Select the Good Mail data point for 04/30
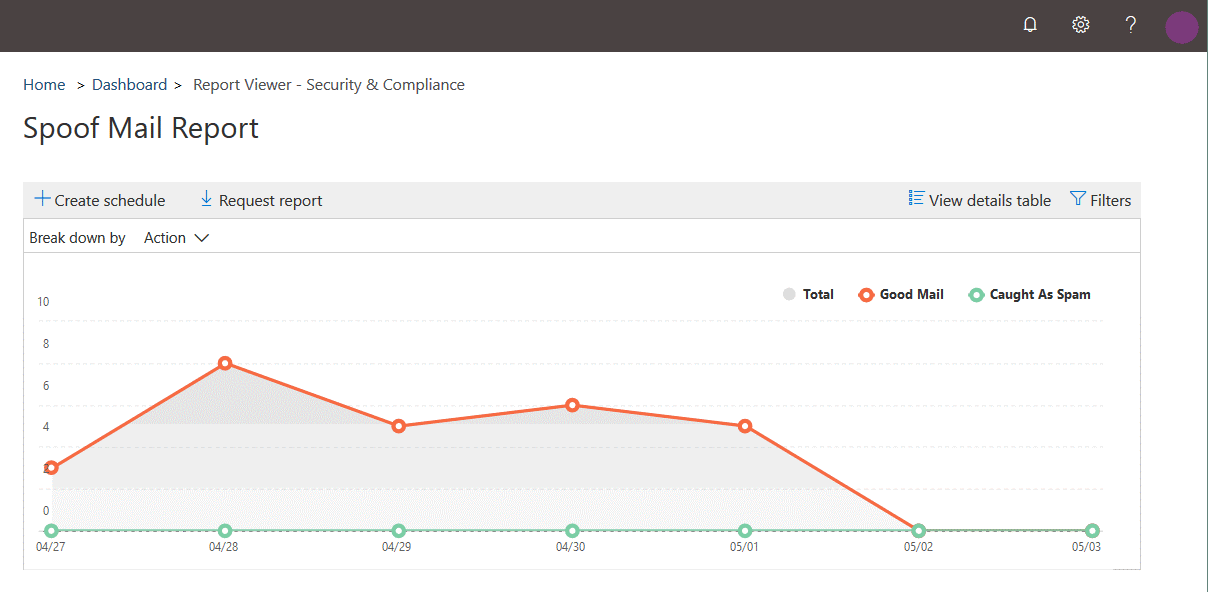The image size is (1208, 592). [x=572, y=405]
